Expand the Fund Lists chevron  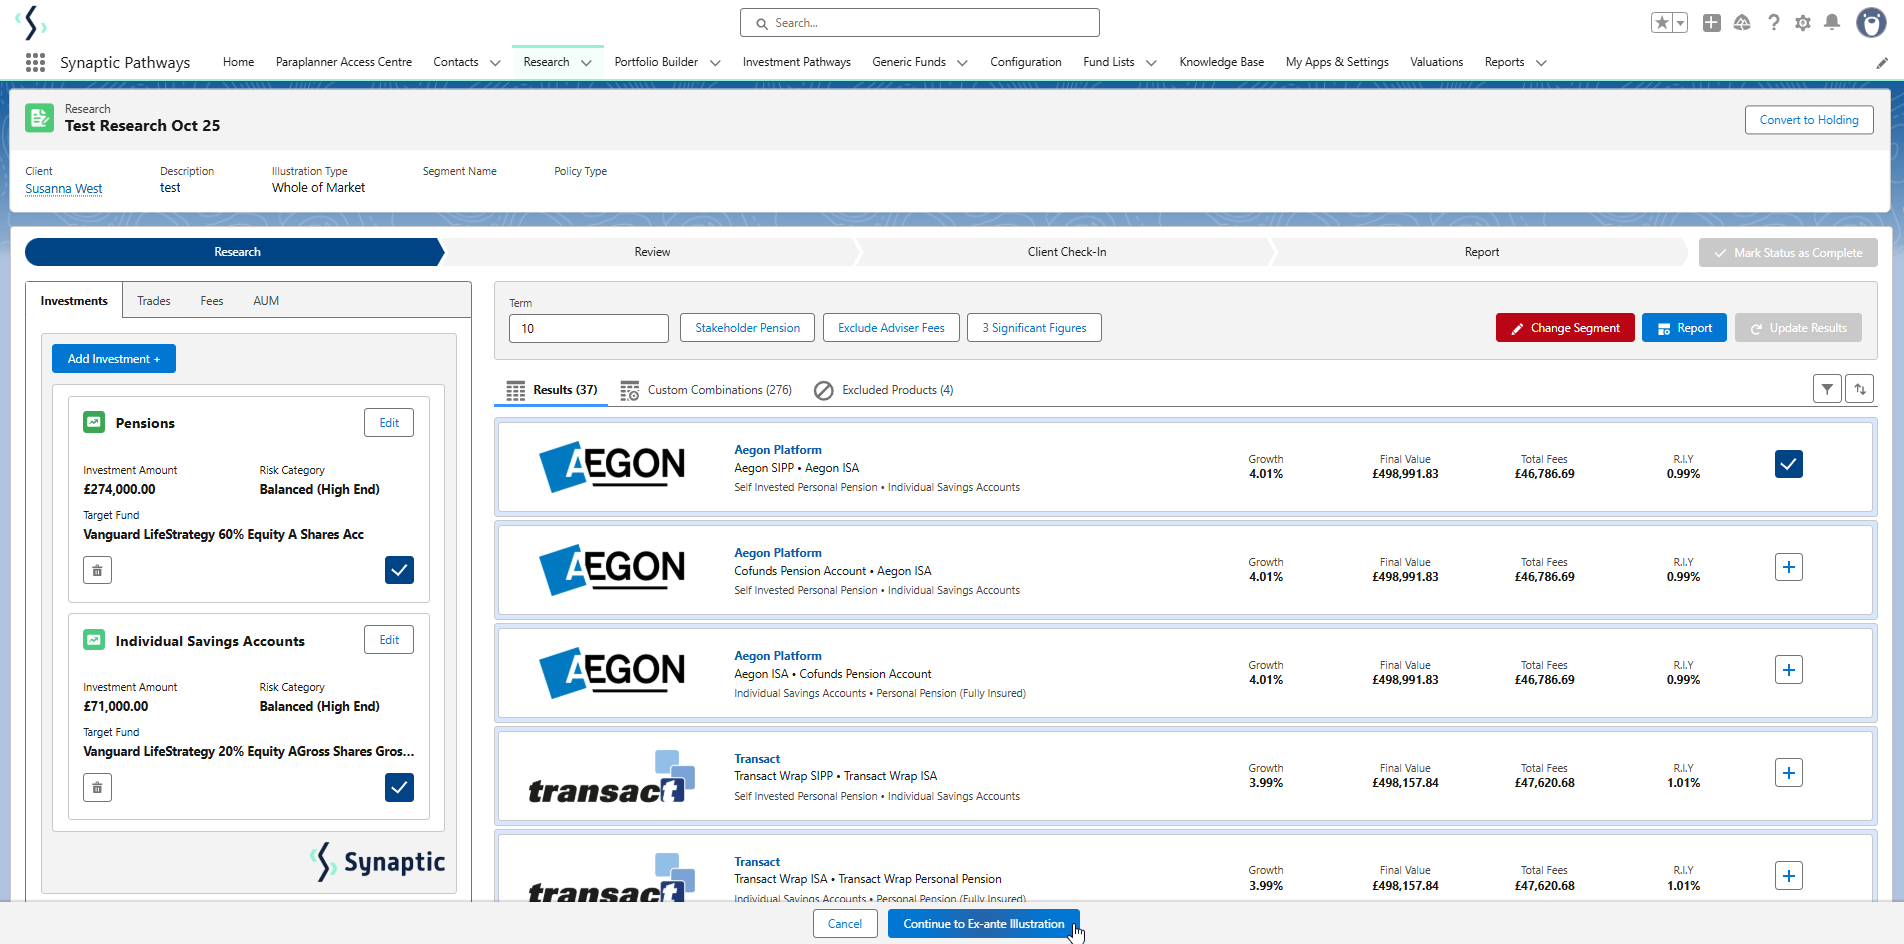tap(1151, 63)
